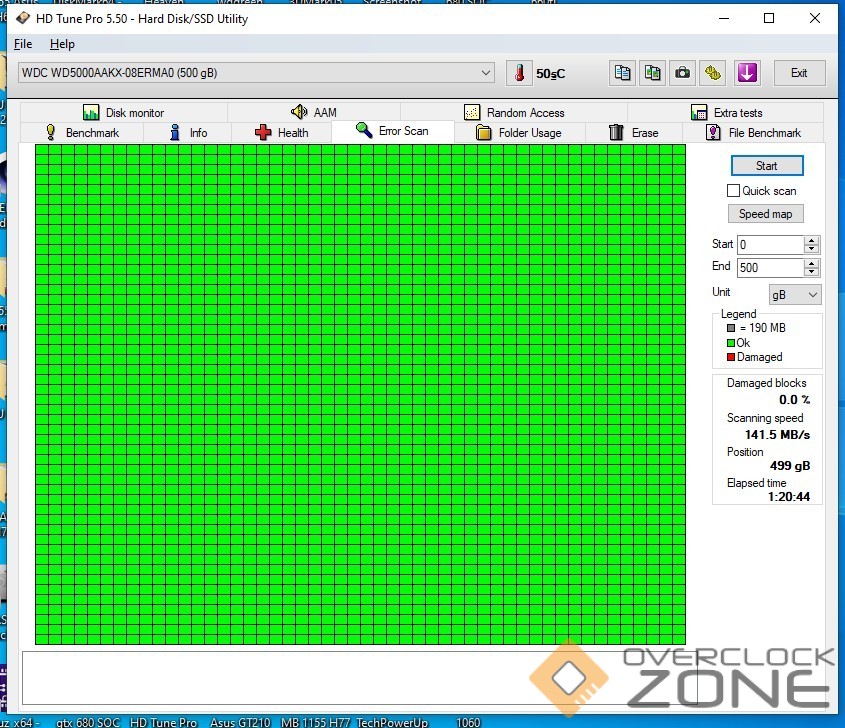
Task: Click the Extra tests tab icon
Action: [699, 112]
